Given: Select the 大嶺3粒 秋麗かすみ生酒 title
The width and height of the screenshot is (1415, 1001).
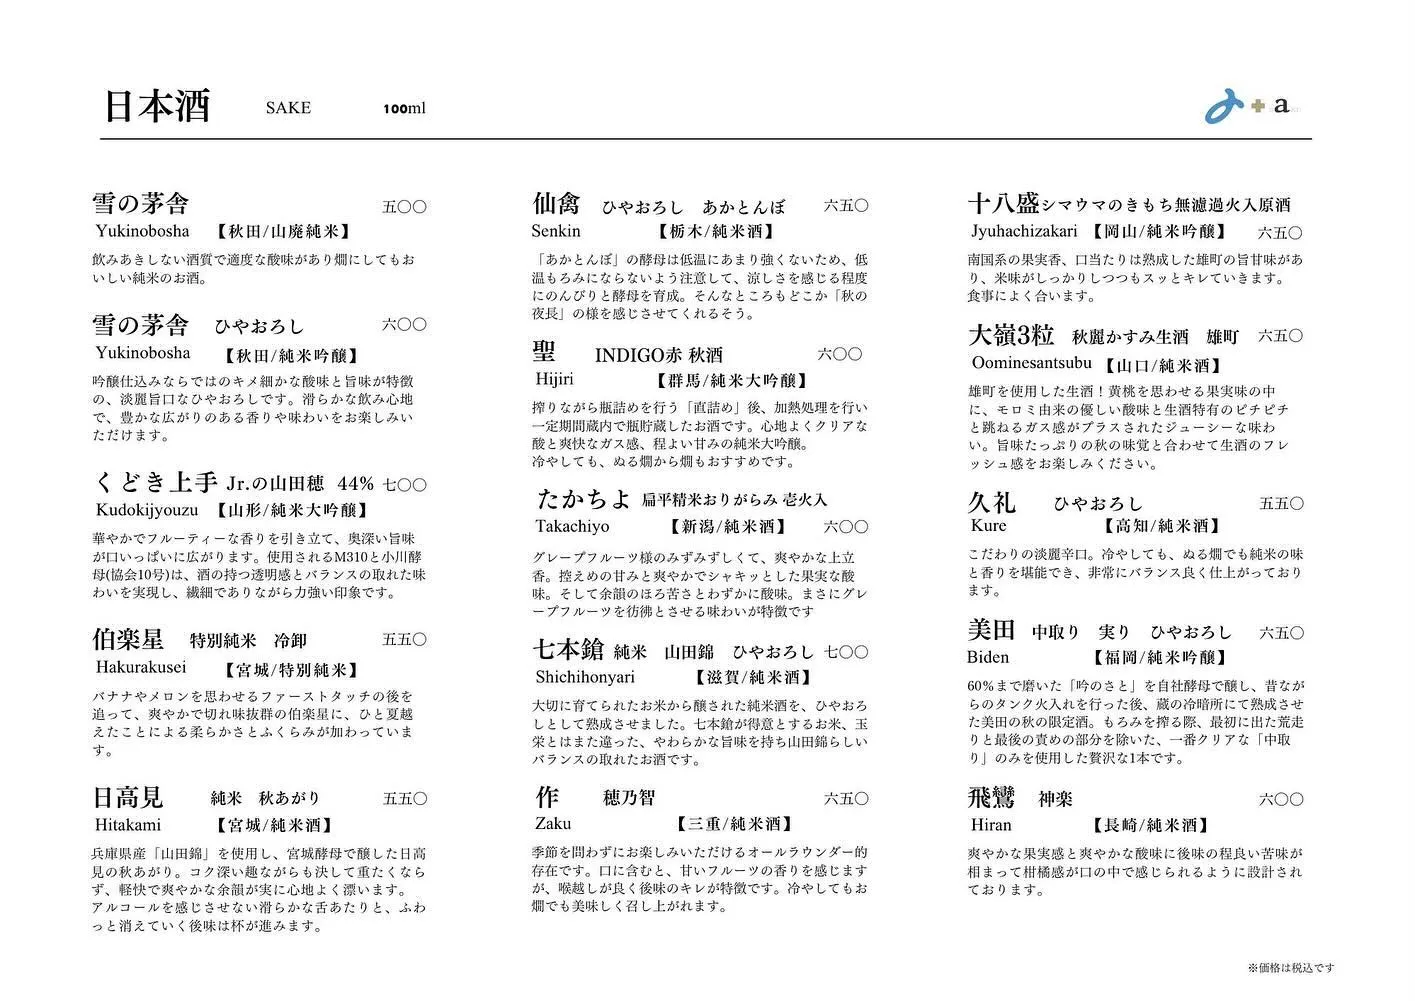Looking at the screenshot, I should pos(1104,336).
